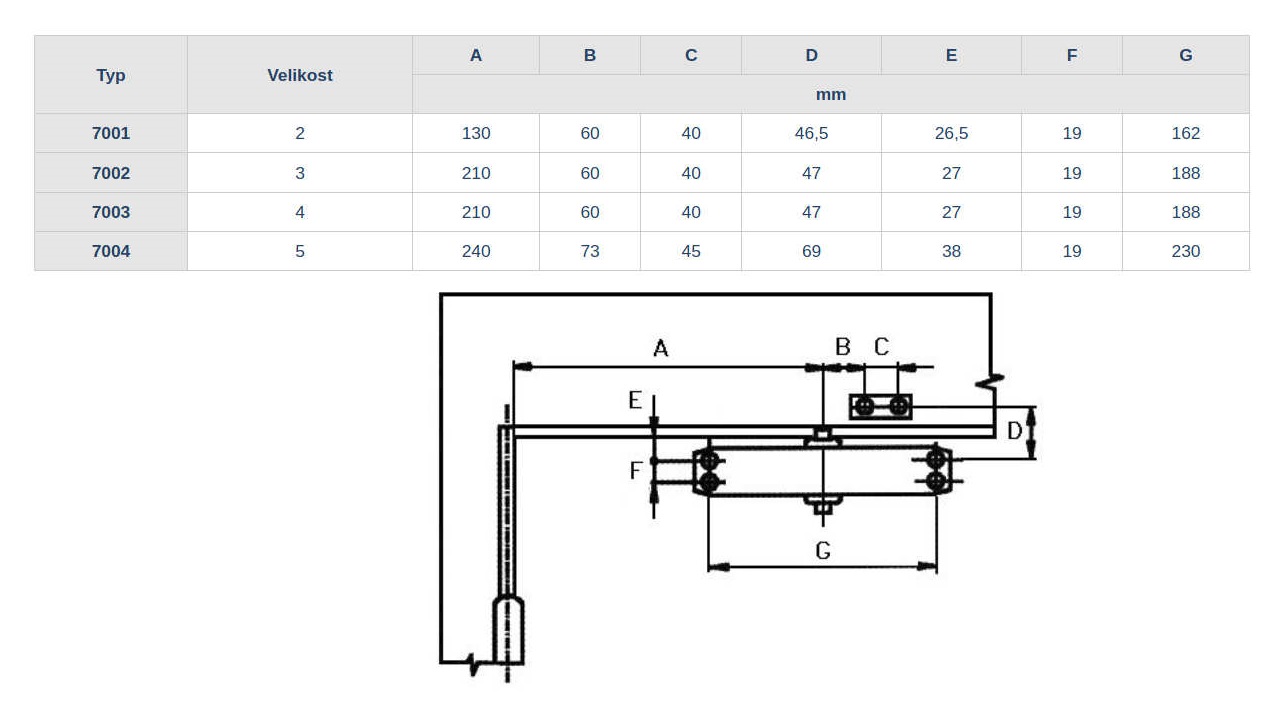
Task: Click the mm units header cell
Action: coord(830,94)
